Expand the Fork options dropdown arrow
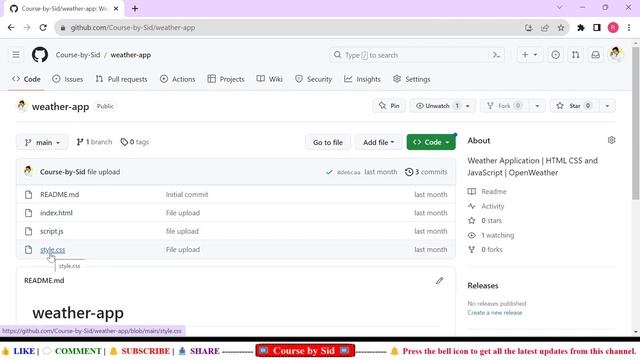 (x=537, y=106)
